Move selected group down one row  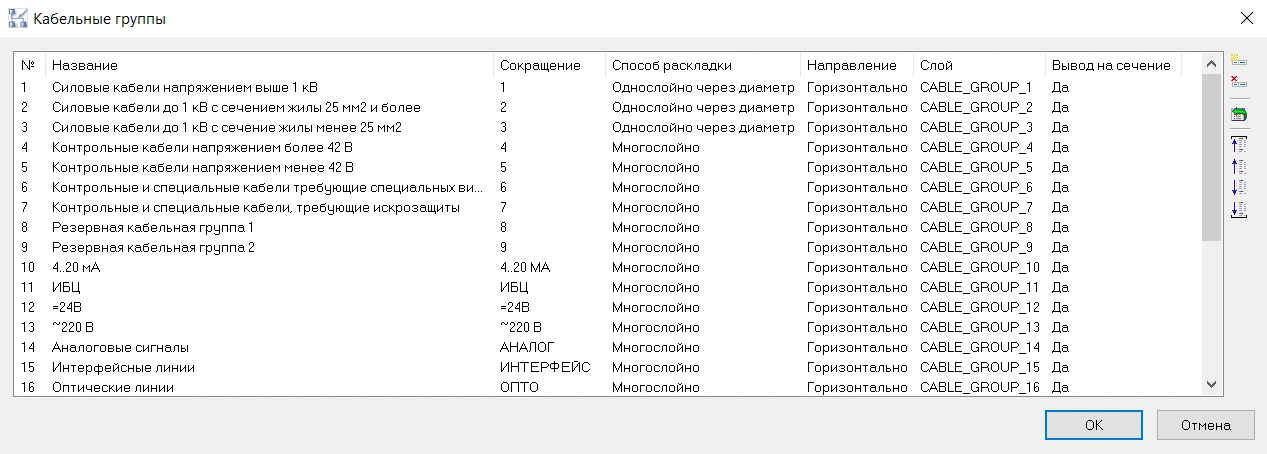coord(1239,187)
